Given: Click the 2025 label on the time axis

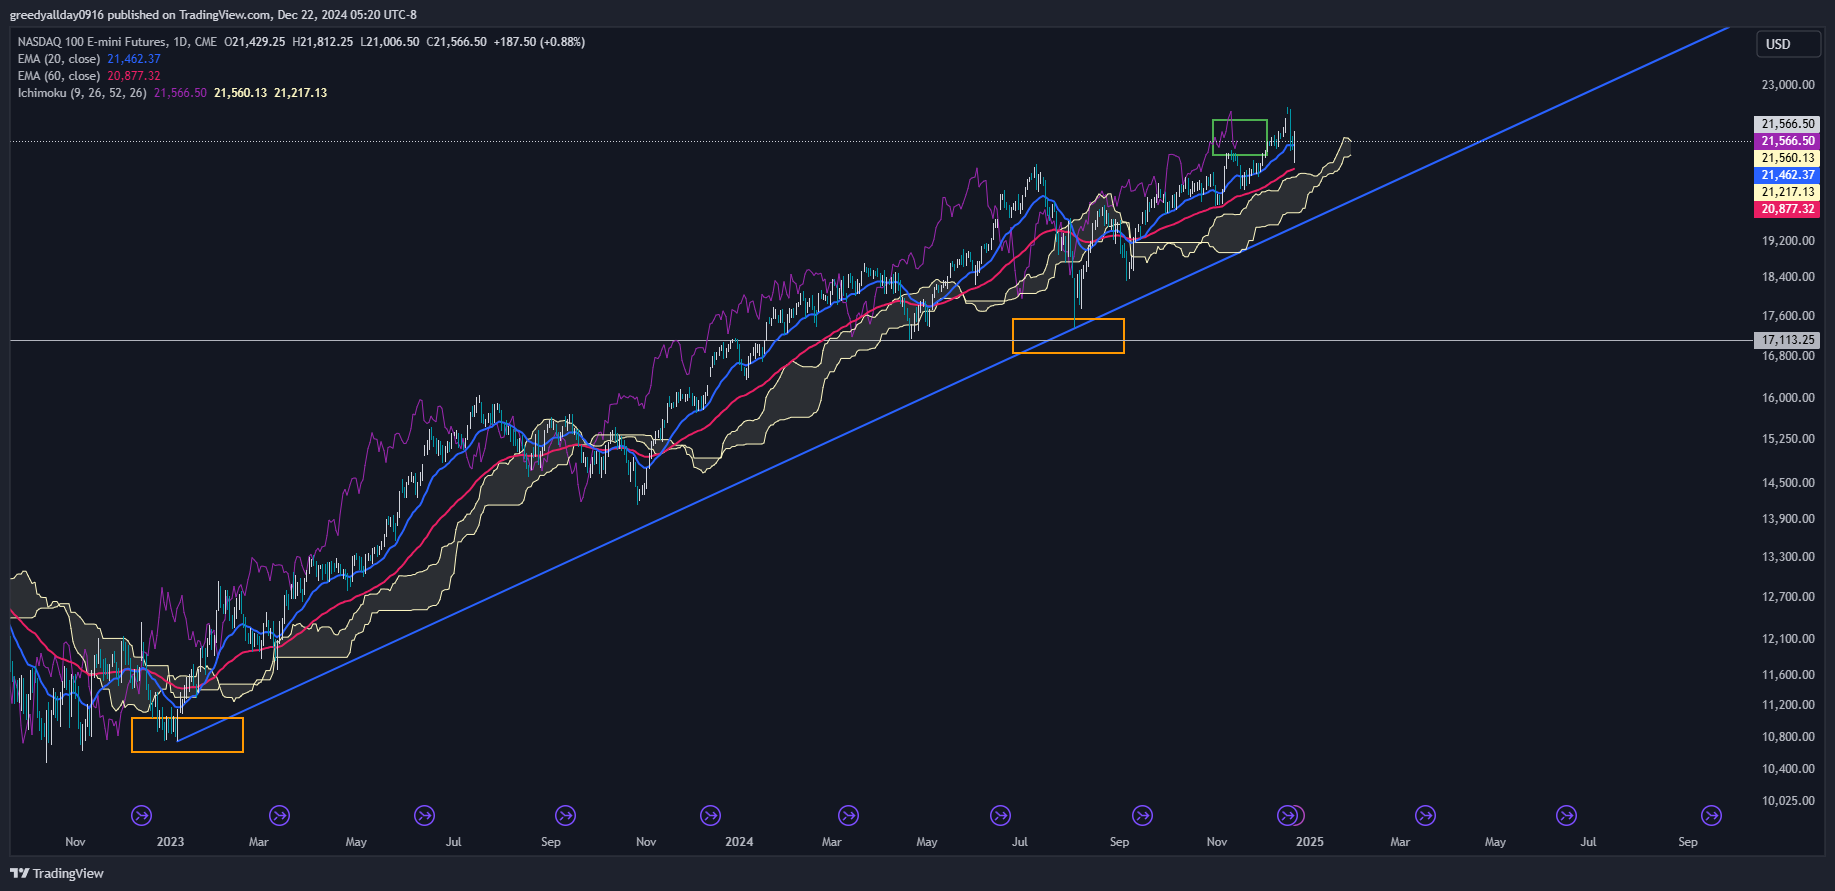Looking at the screenshot, I should (1310, 842).
